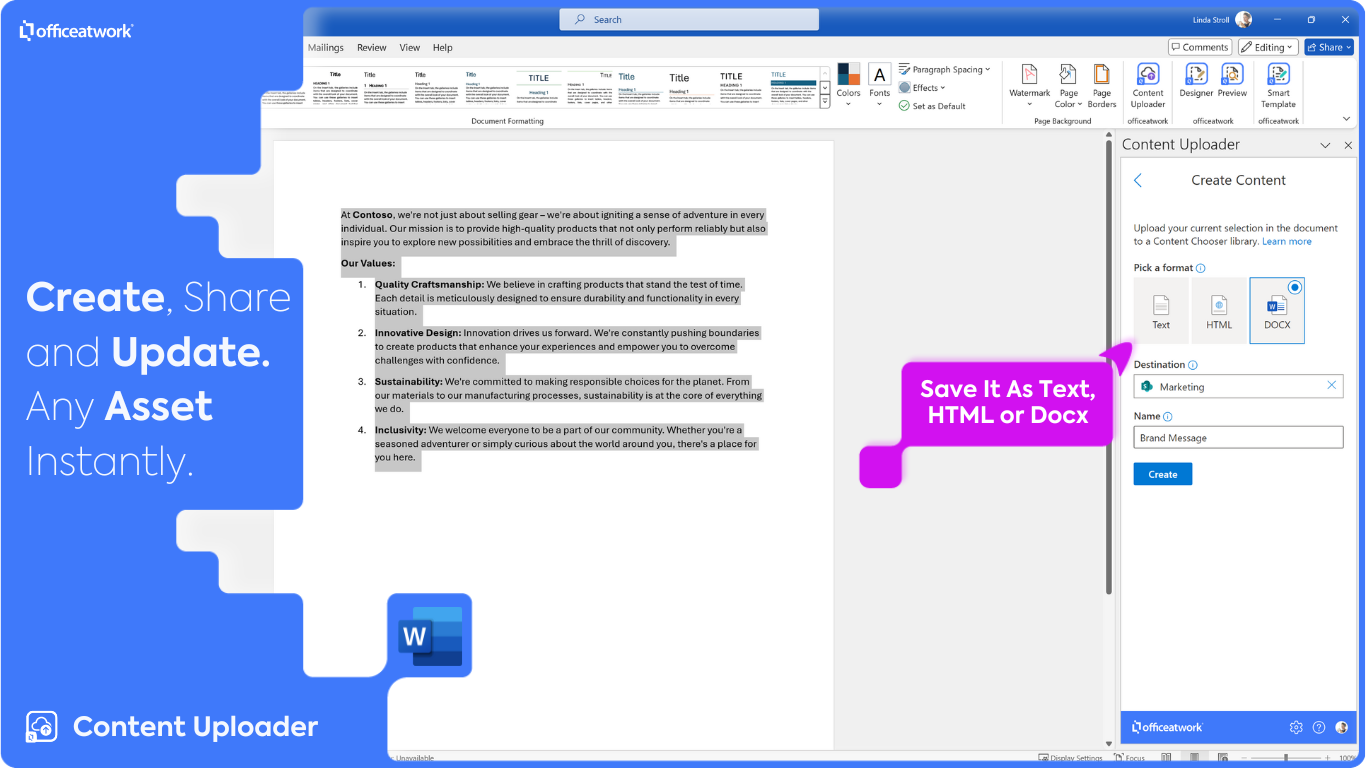Click the Page Color button
This screenshot has height=768, width=1366.
(1068, 85)
